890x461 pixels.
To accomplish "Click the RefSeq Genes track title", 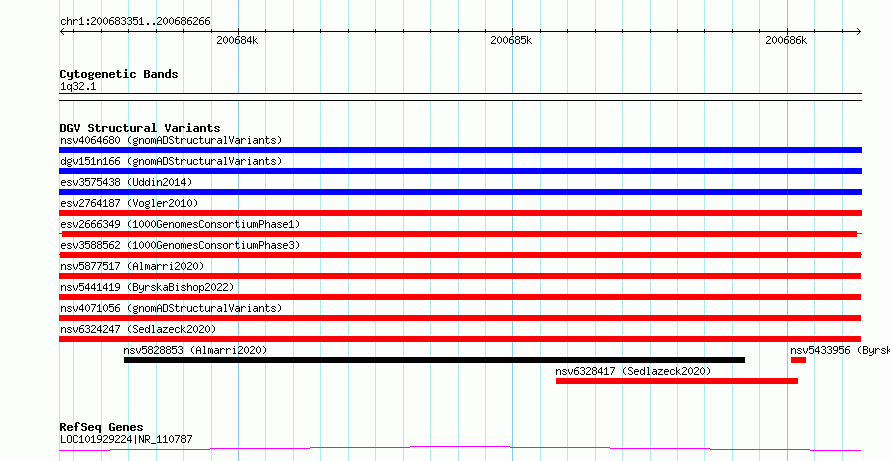I will click(x=102, y=427).
